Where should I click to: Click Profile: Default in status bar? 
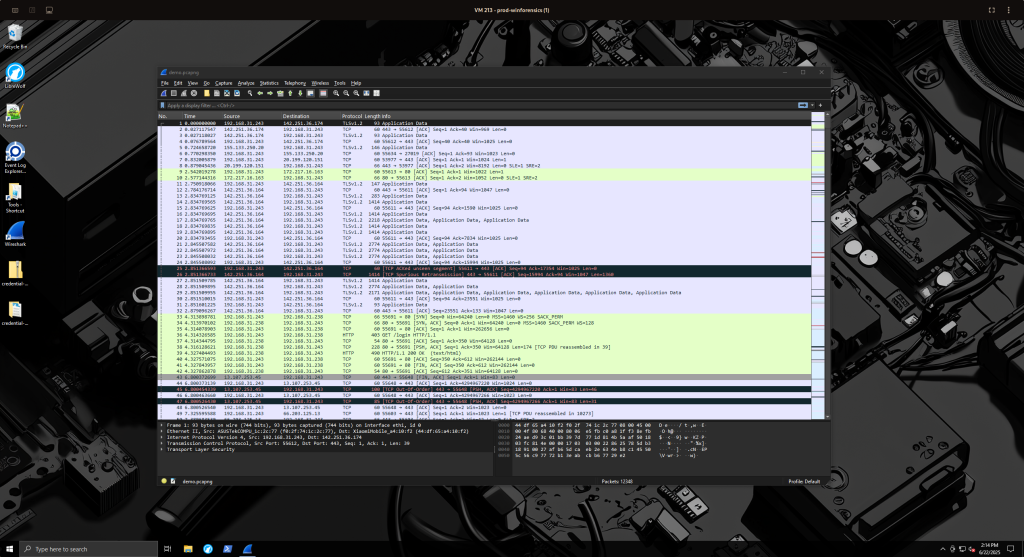pos(804,481)
